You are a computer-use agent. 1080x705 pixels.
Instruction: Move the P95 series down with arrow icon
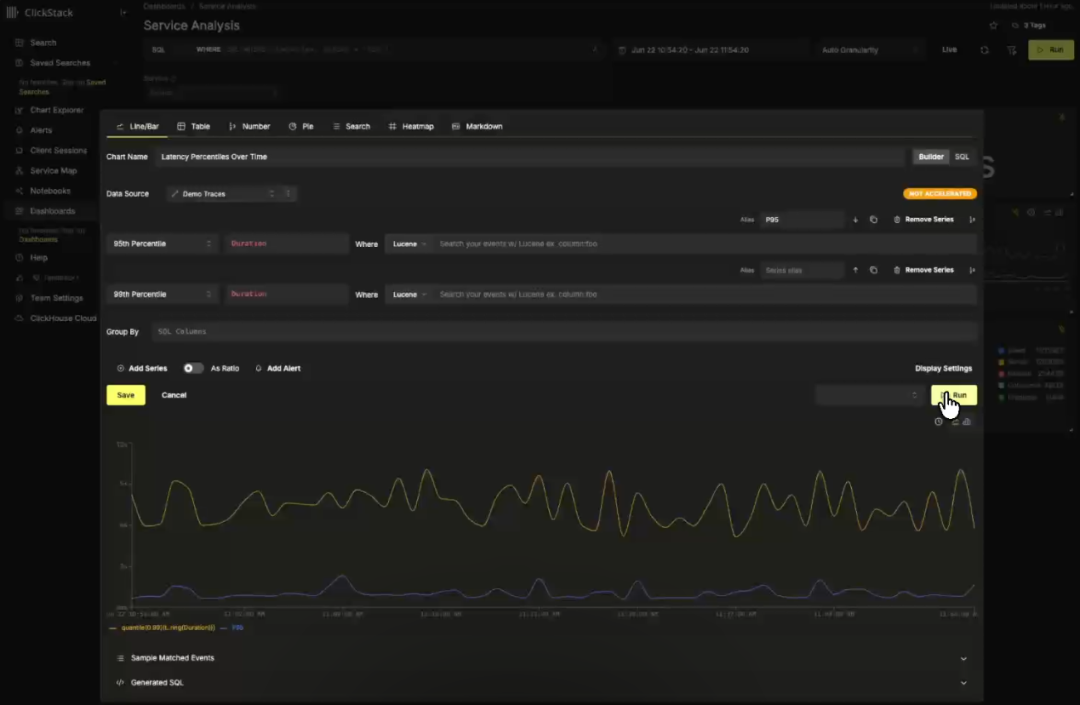point(855,220)
